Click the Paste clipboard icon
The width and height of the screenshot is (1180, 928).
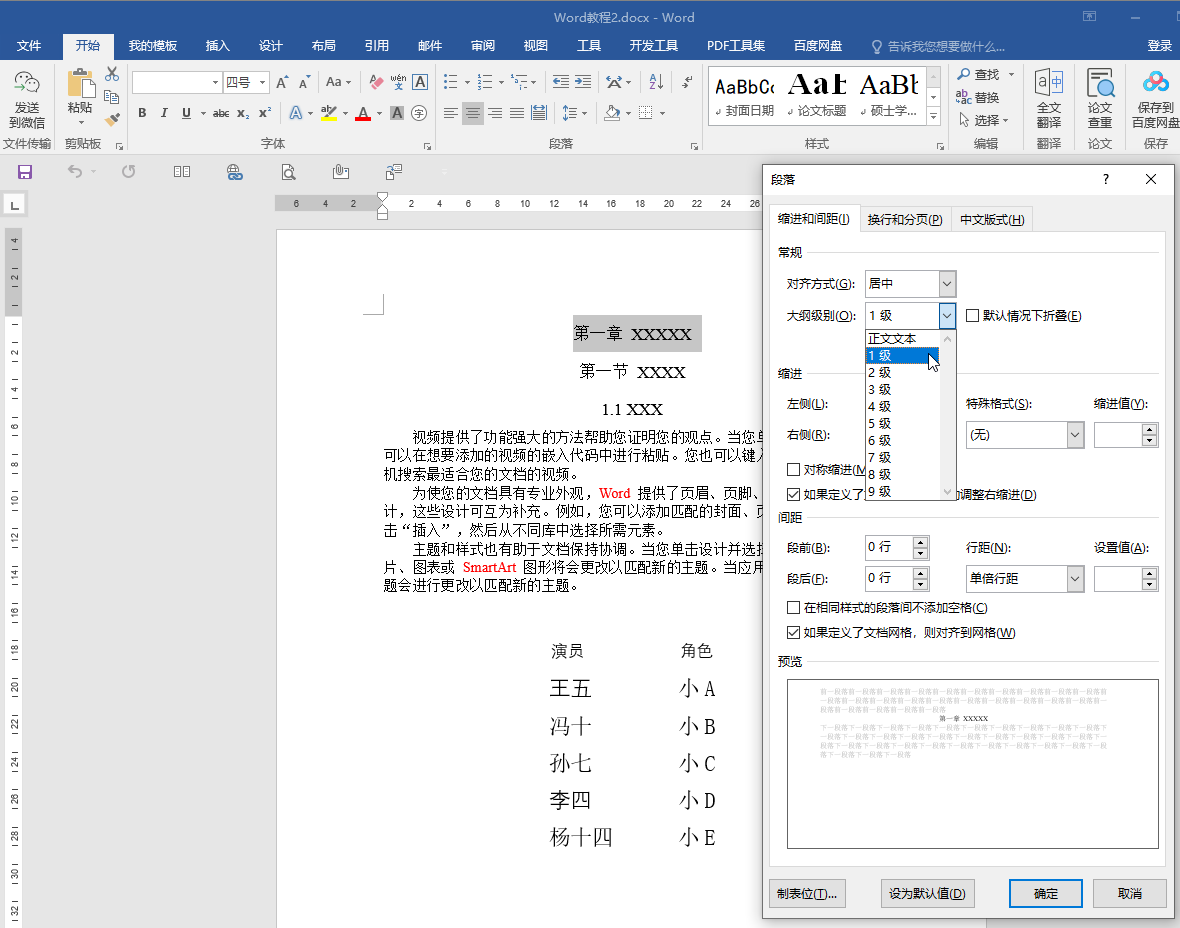(x=81, y=84)
